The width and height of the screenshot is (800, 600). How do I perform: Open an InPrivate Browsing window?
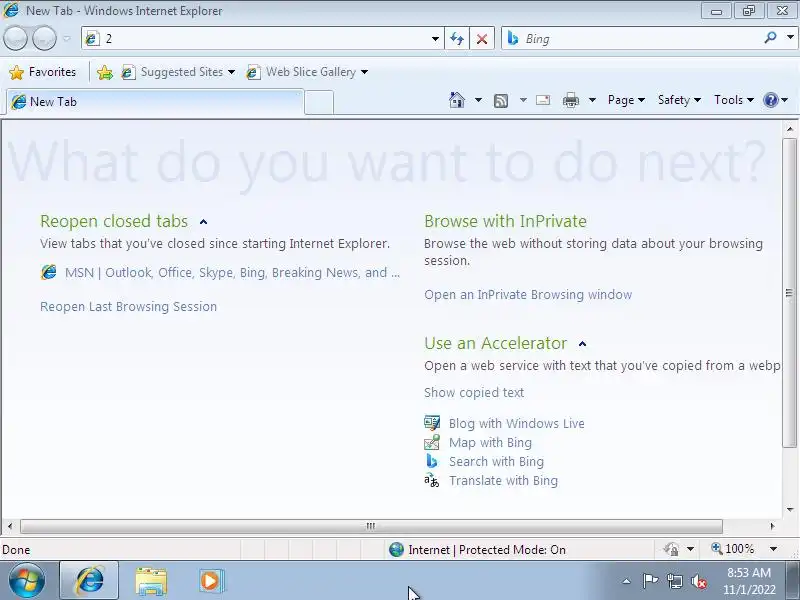point(528,295)
